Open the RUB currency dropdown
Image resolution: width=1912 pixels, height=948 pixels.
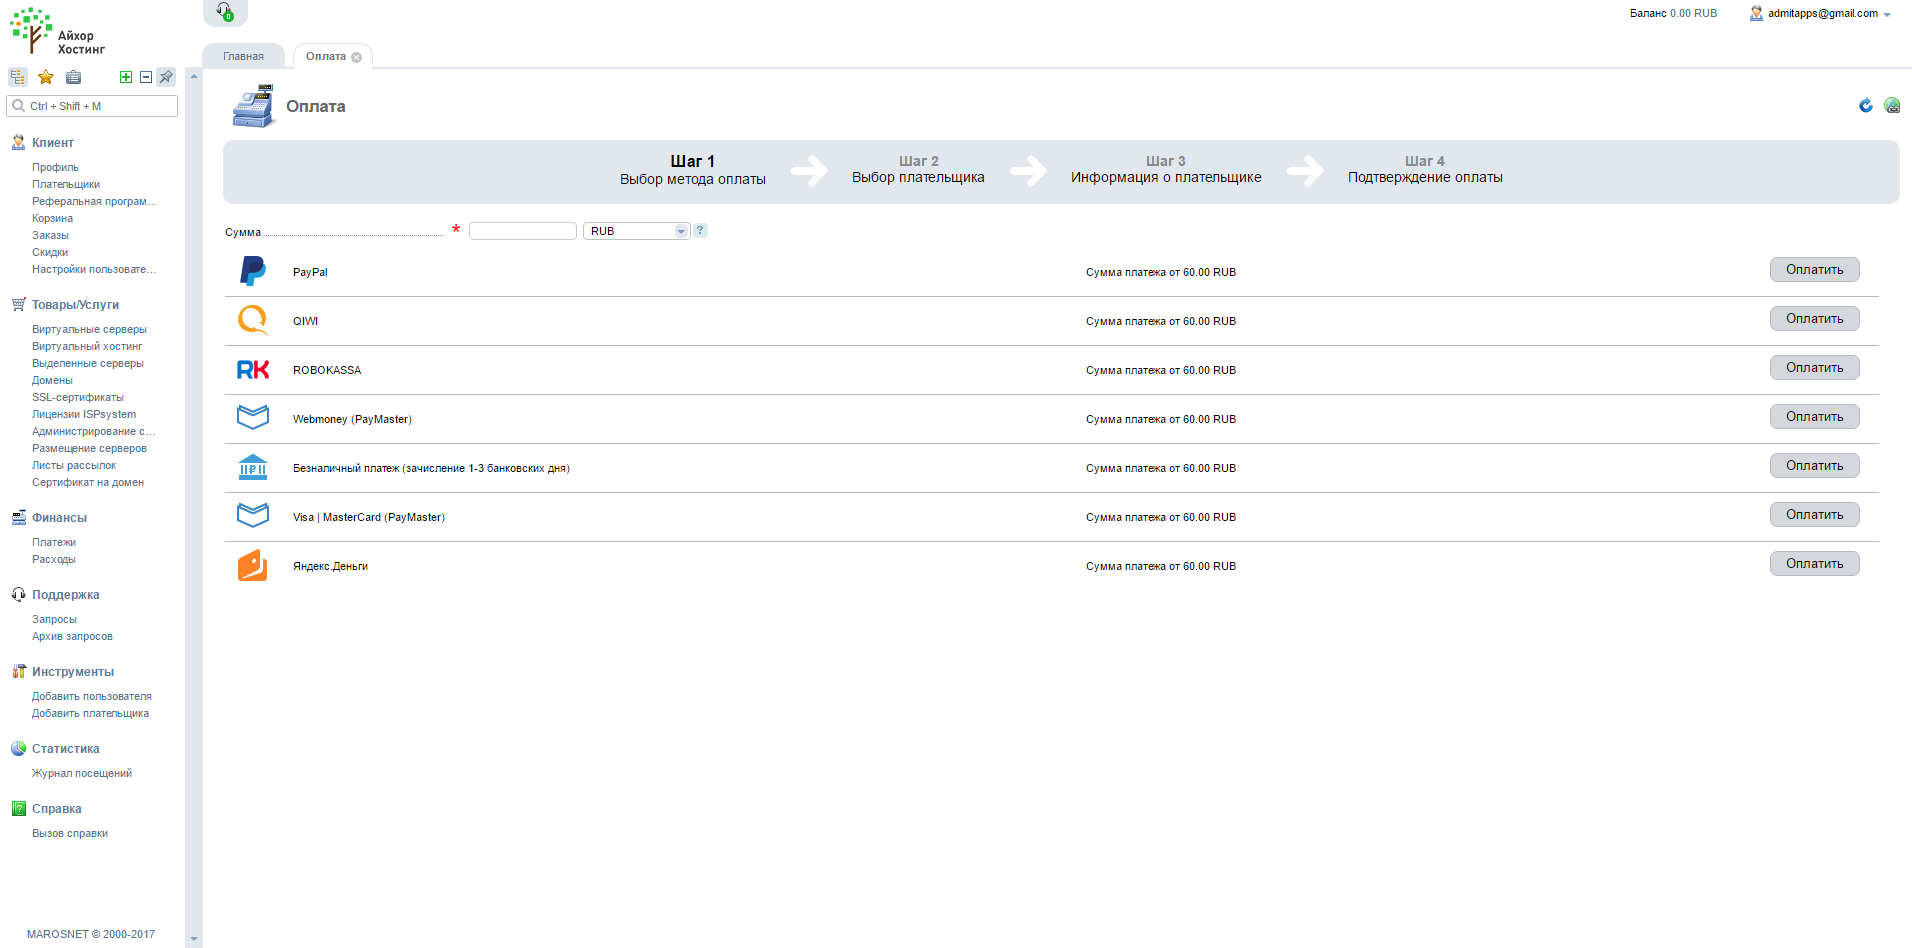point(637,231)
